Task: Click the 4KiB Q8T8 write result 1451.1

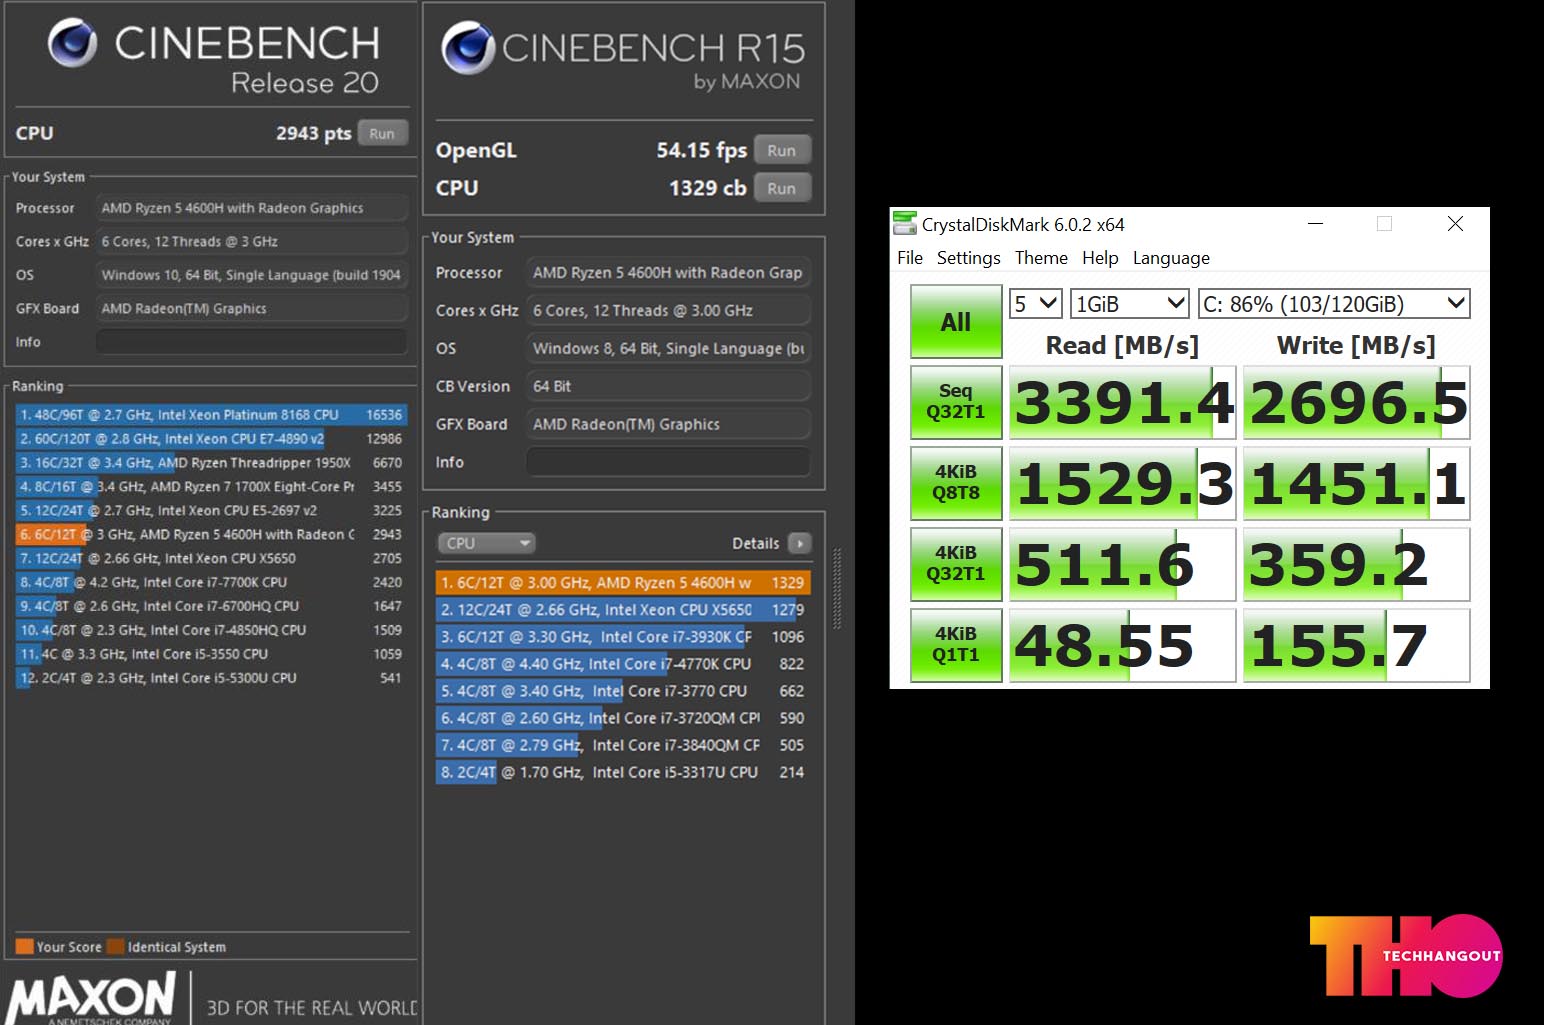Action: 1357,483
